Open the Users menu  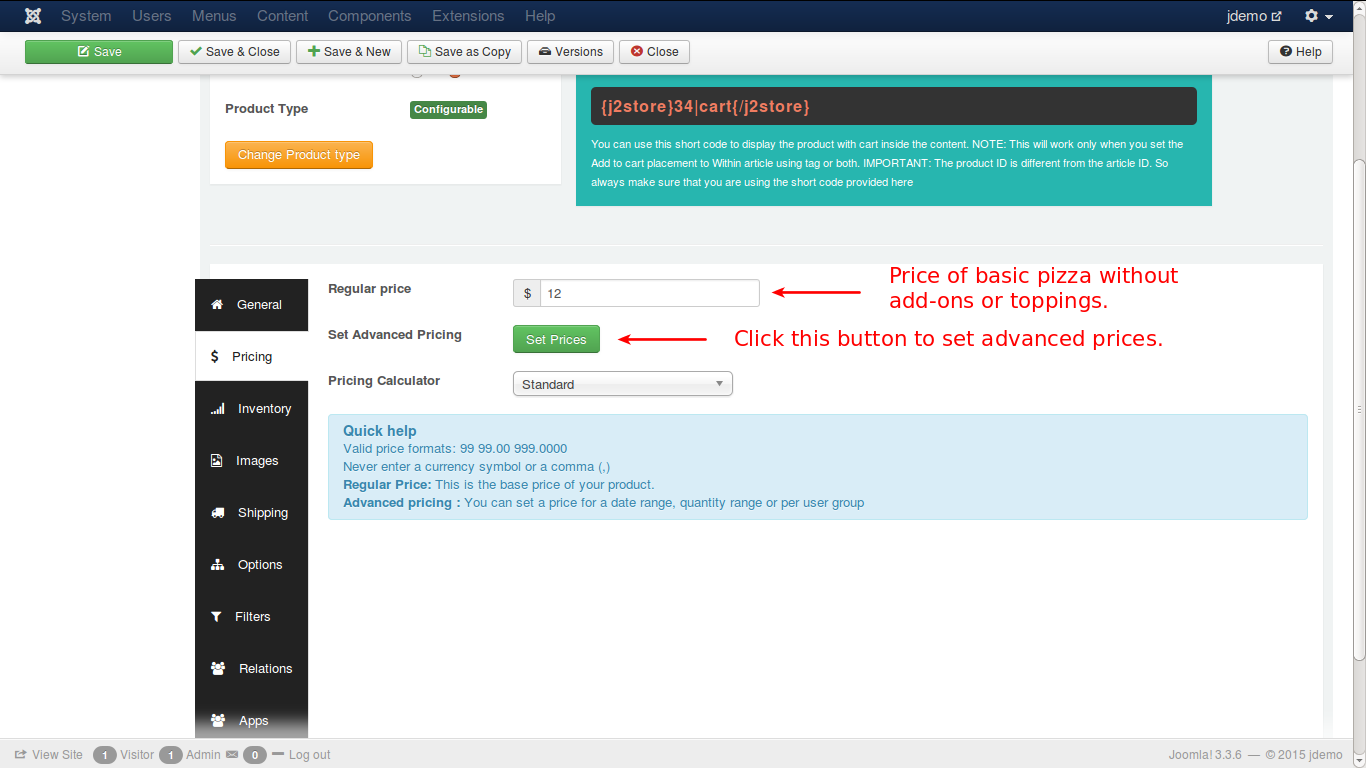pyautogui.click(x=151, y=16)
